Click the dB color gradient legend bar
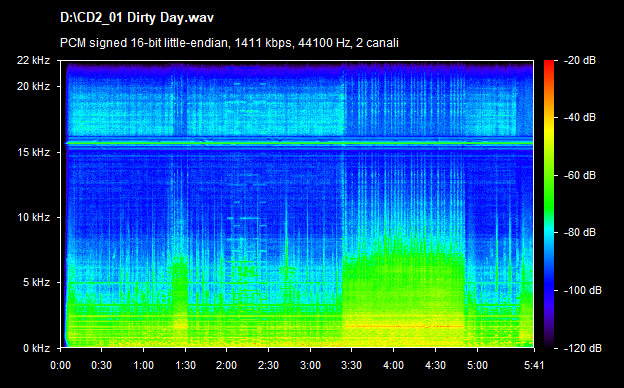The image size is (624, 388). coord(549,205)
